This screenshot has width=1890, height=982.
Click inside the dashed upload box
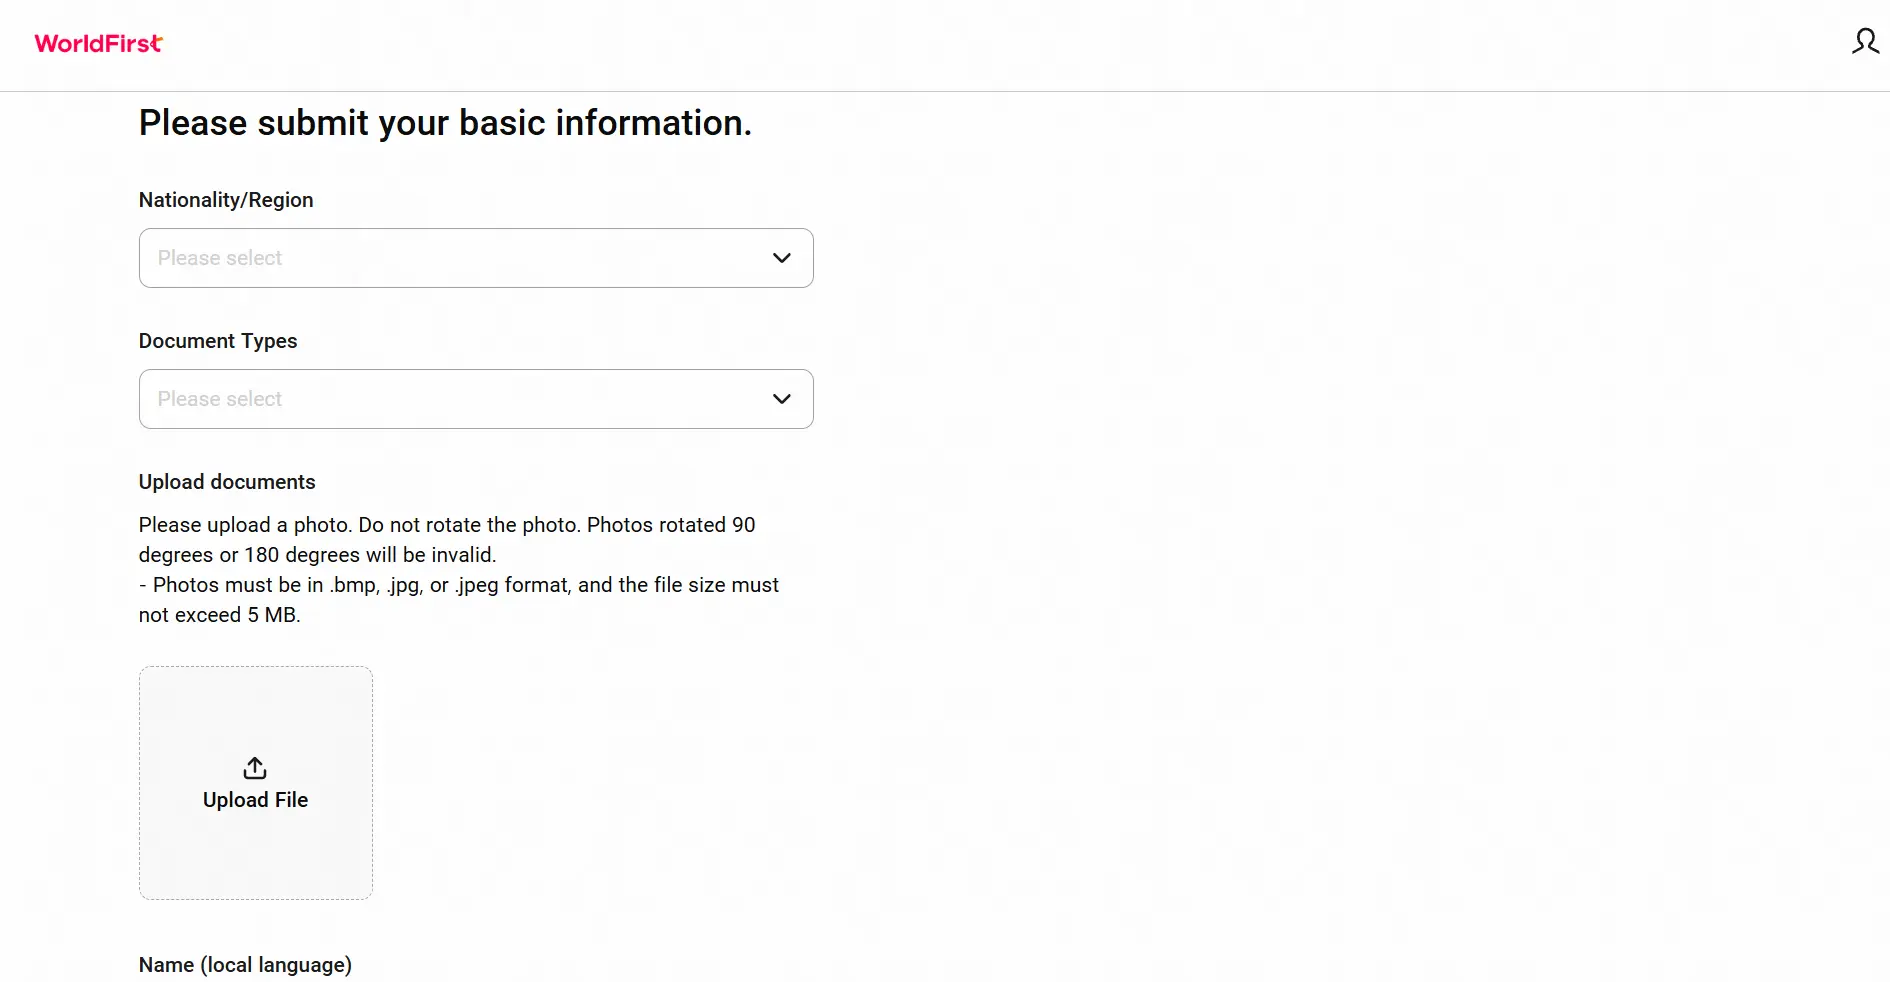click(x=256, y=783)
